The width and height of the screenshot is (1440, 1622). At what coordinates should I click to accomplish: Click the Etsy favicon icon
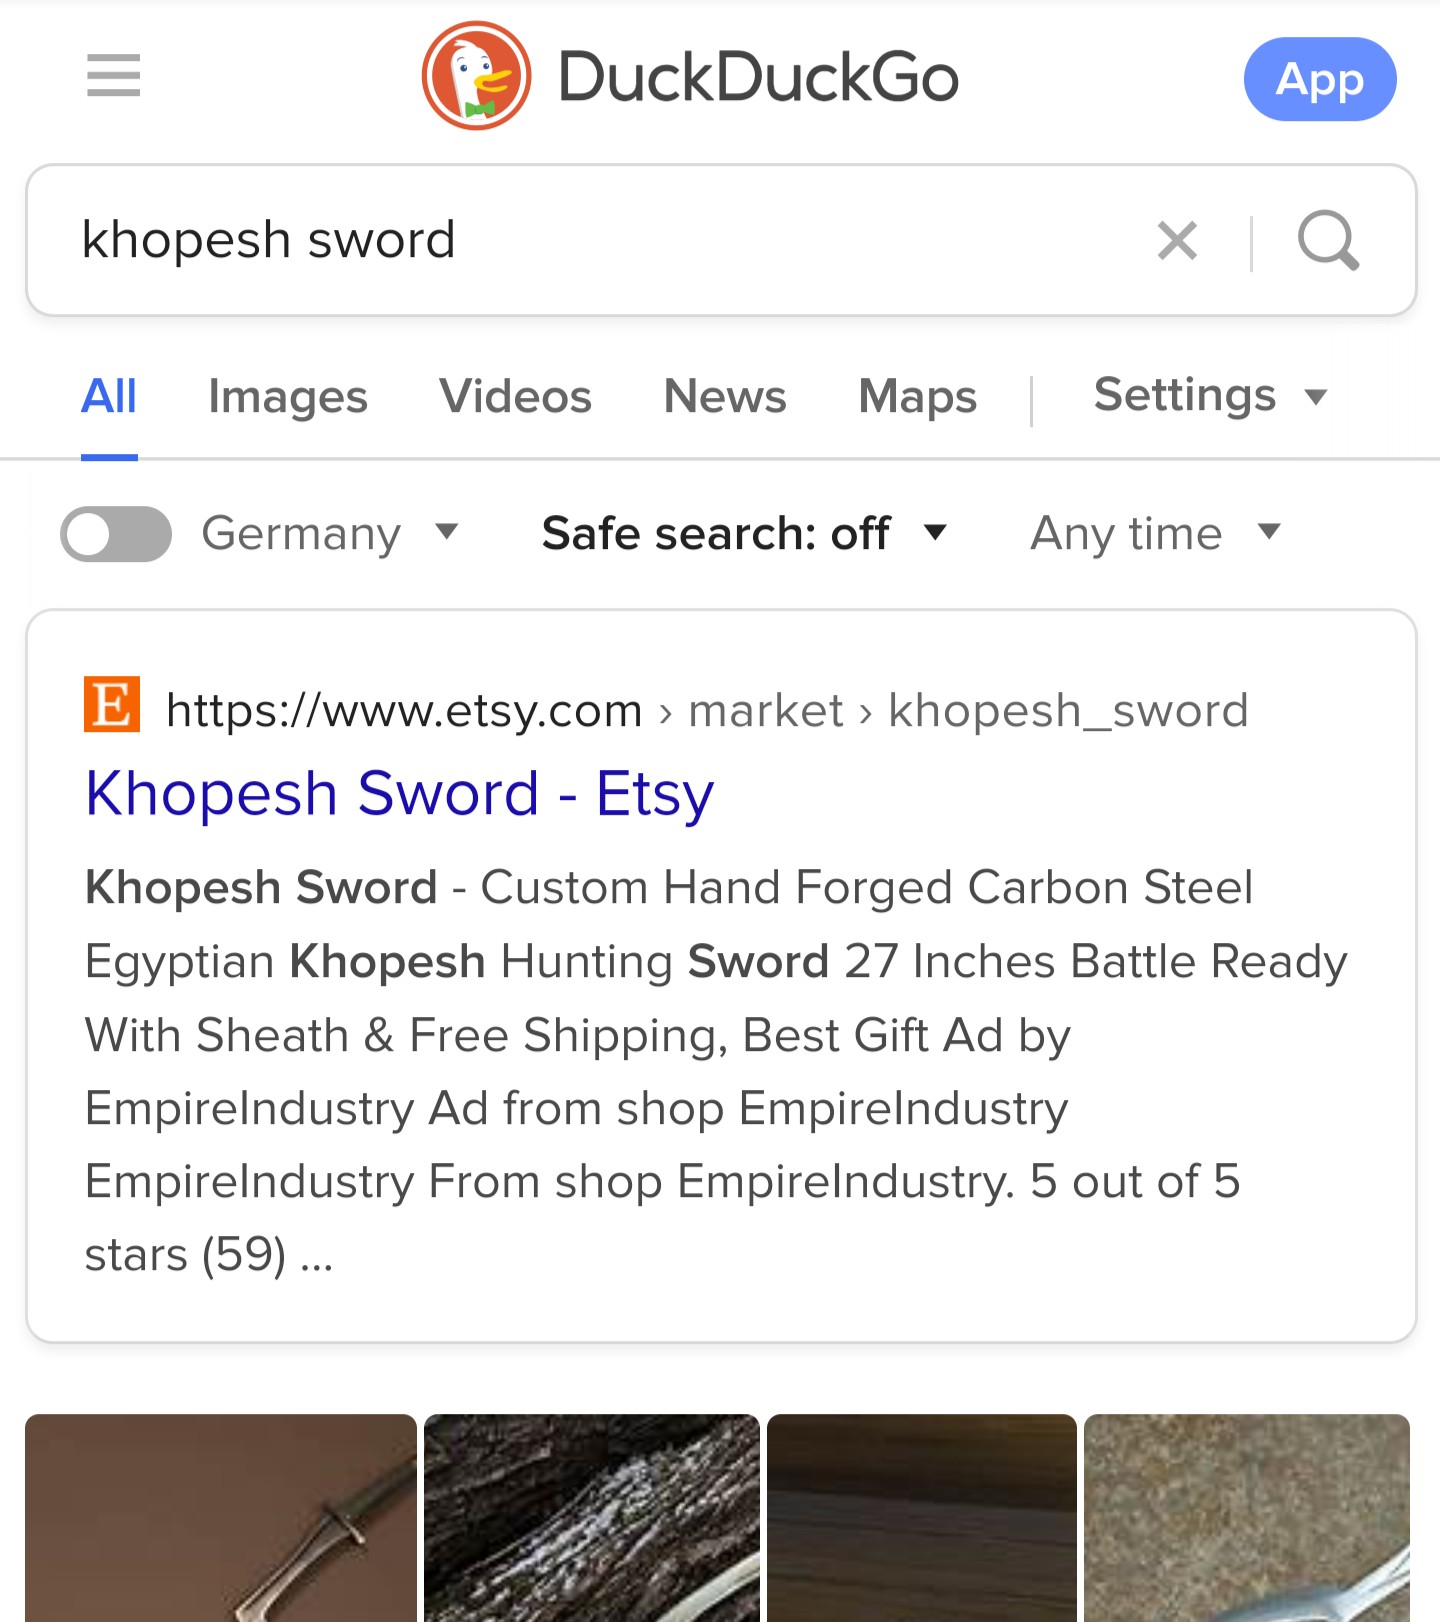click(x=111, y=705)
